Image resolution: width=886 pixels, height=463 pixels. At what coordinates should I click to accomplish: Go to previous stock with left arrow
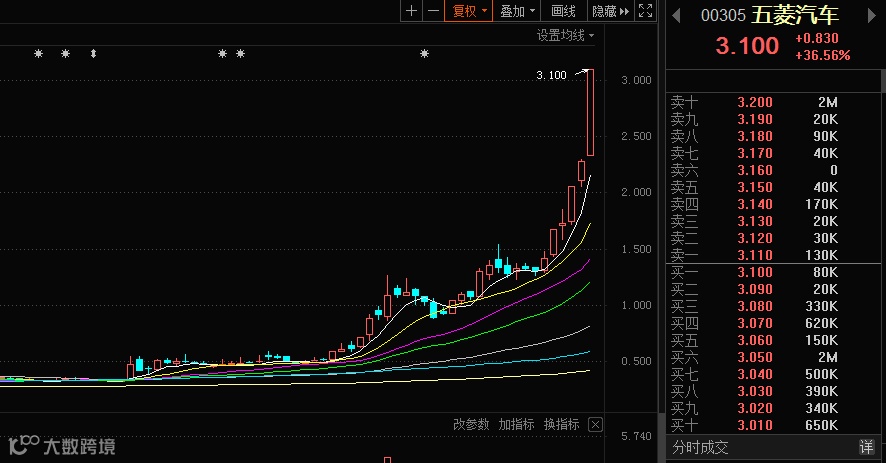676,15
